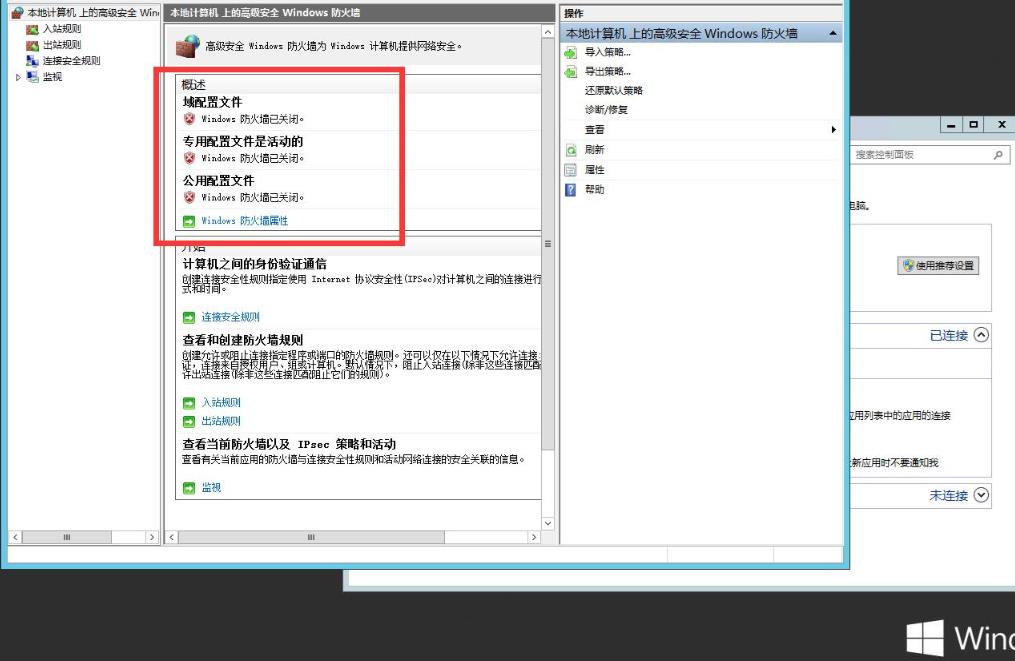Click the root firewall tree icon
The width and height of the screenshot is (1015, 661).
pos(17,12)
